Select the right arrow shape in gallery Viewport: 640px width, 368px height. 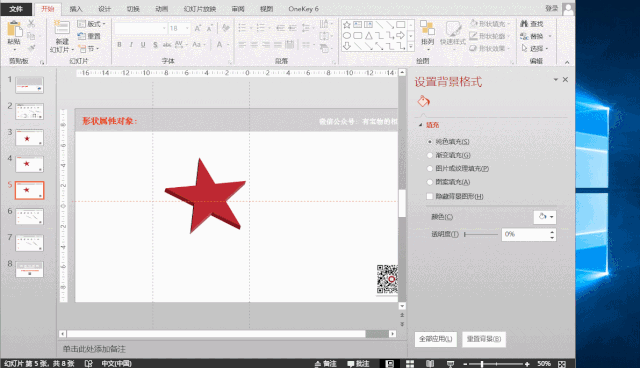[x=400, y=35]
